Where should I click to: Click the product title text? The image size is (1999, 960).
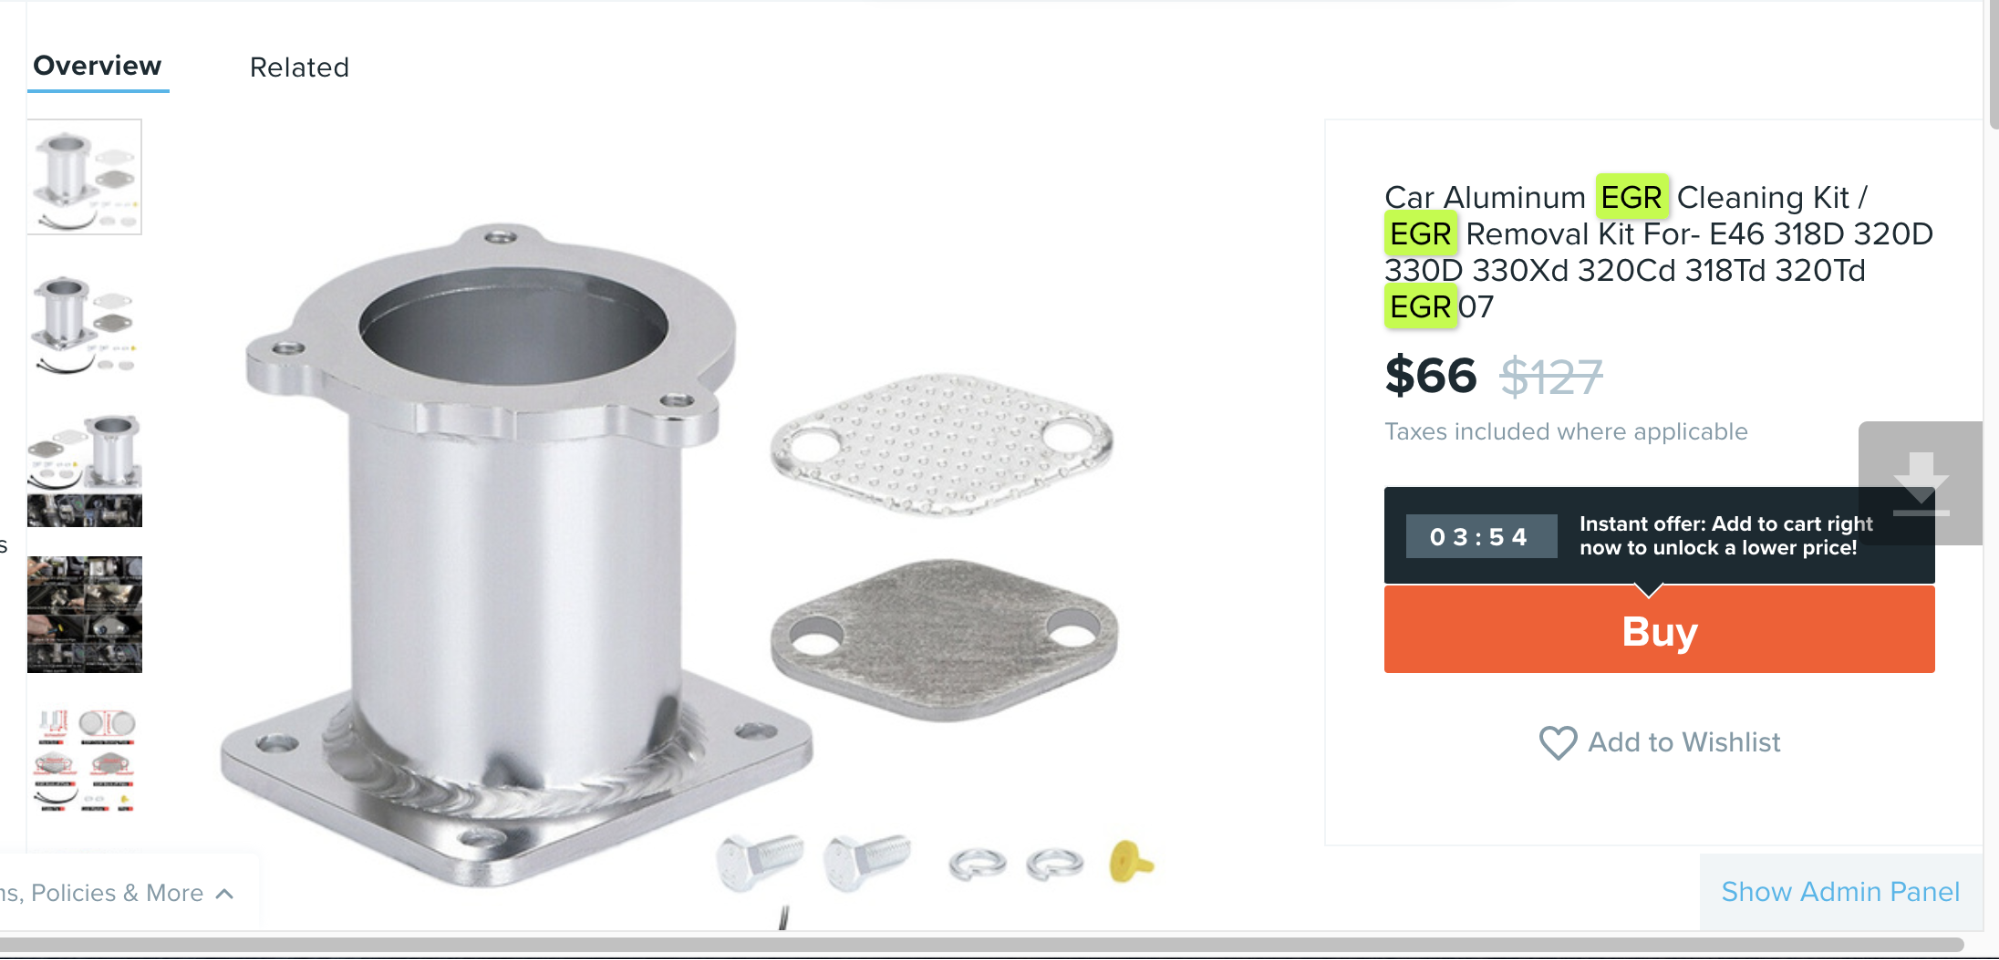1658,252
